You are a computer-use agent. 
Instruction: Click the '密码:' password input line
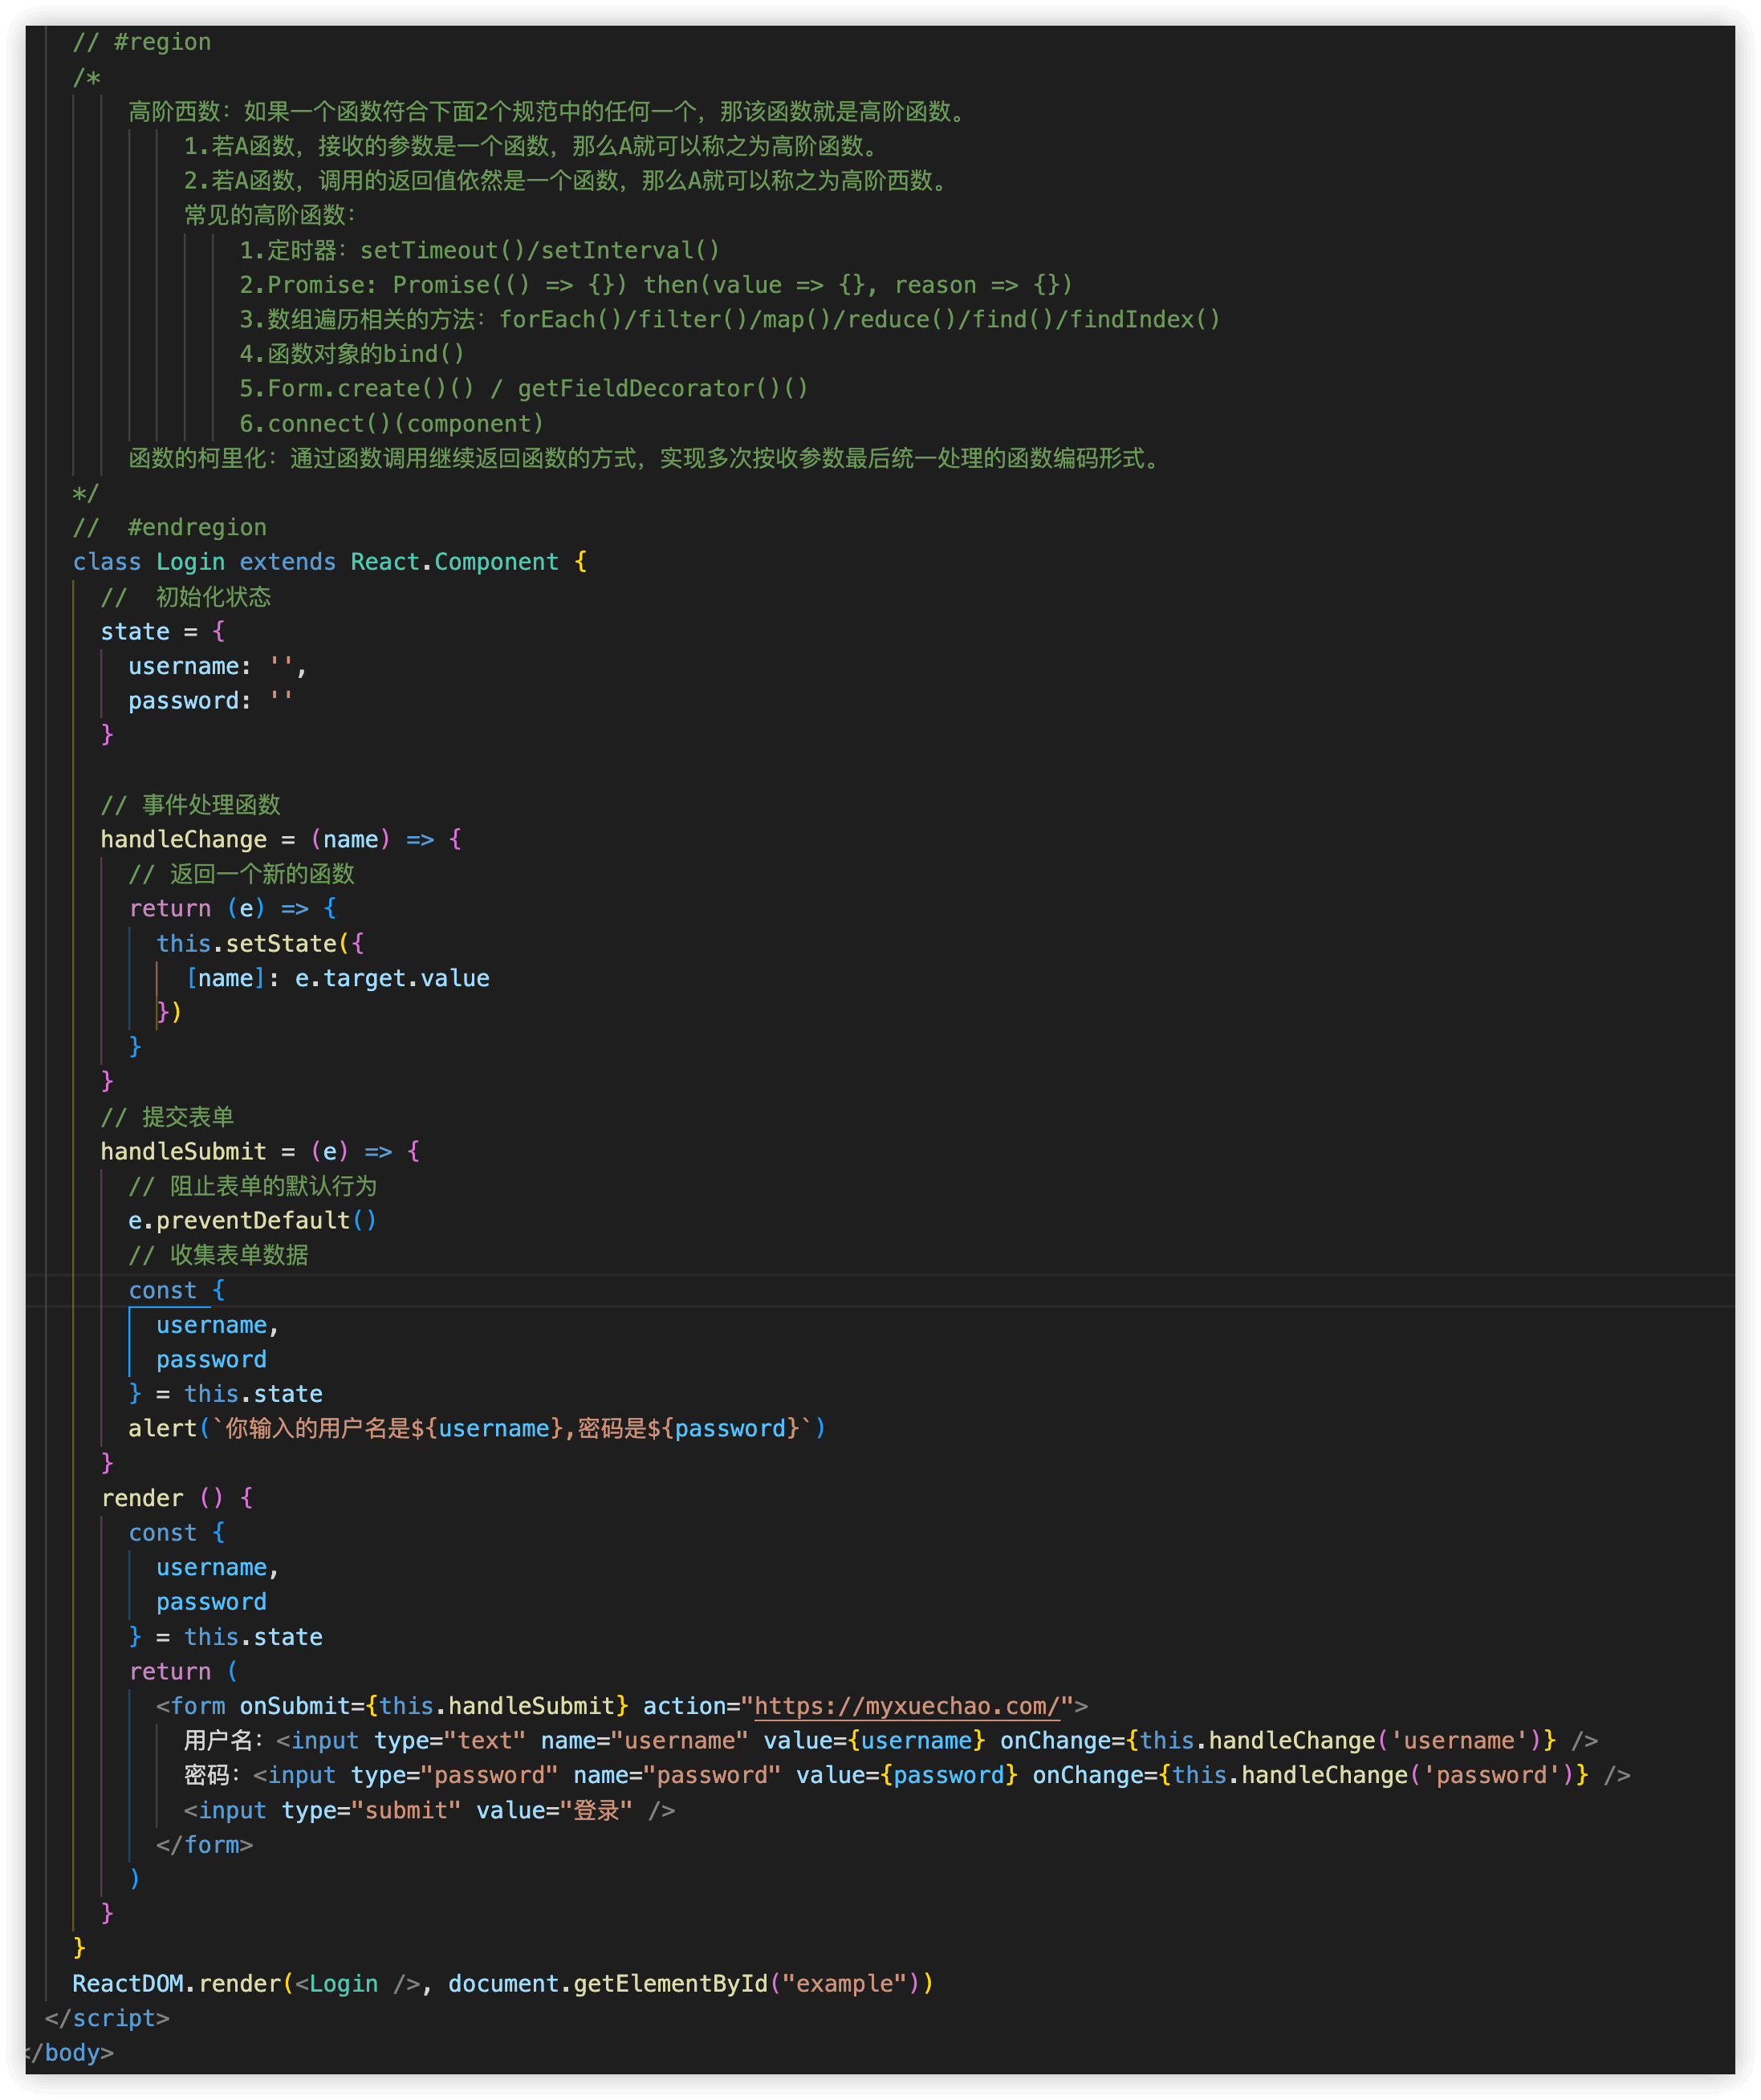tap(907, 1775)
